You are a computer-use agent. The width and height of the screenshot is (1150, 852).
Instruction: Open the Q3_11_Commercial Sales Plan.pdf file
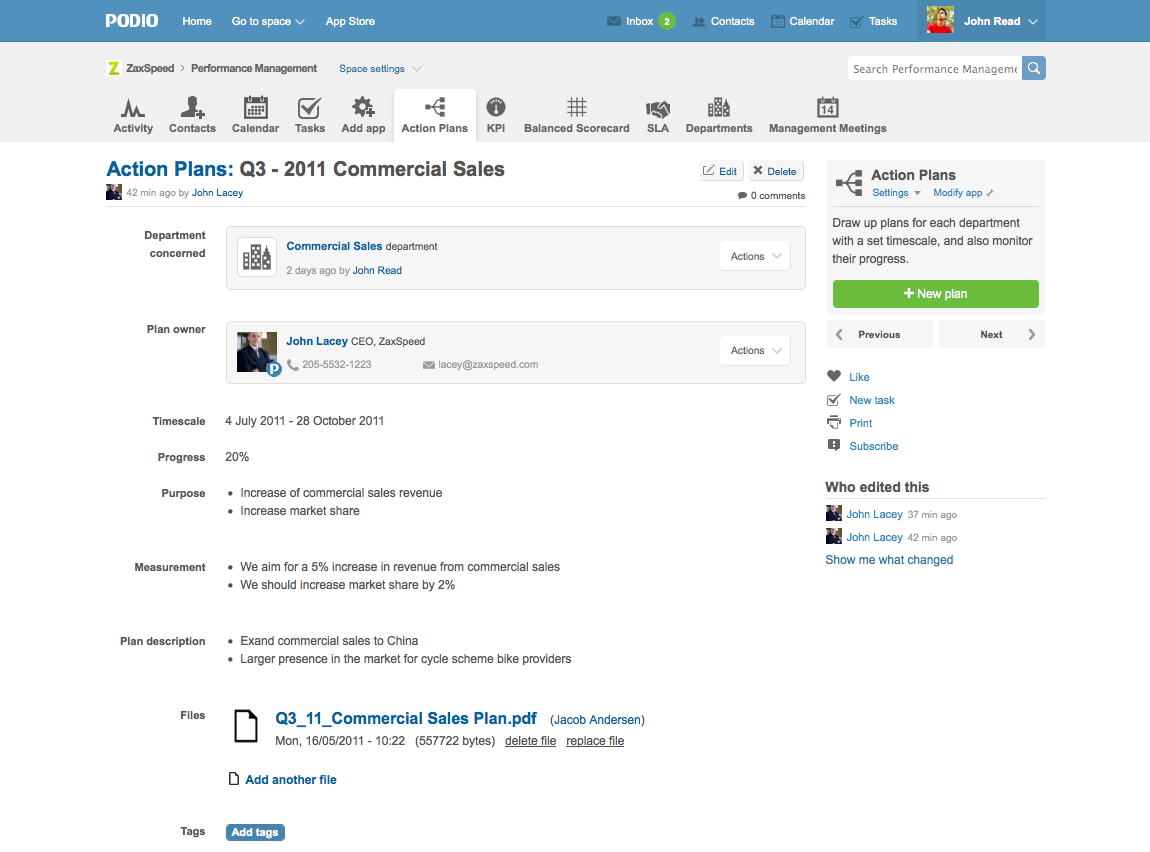click(x=405, y=718)
